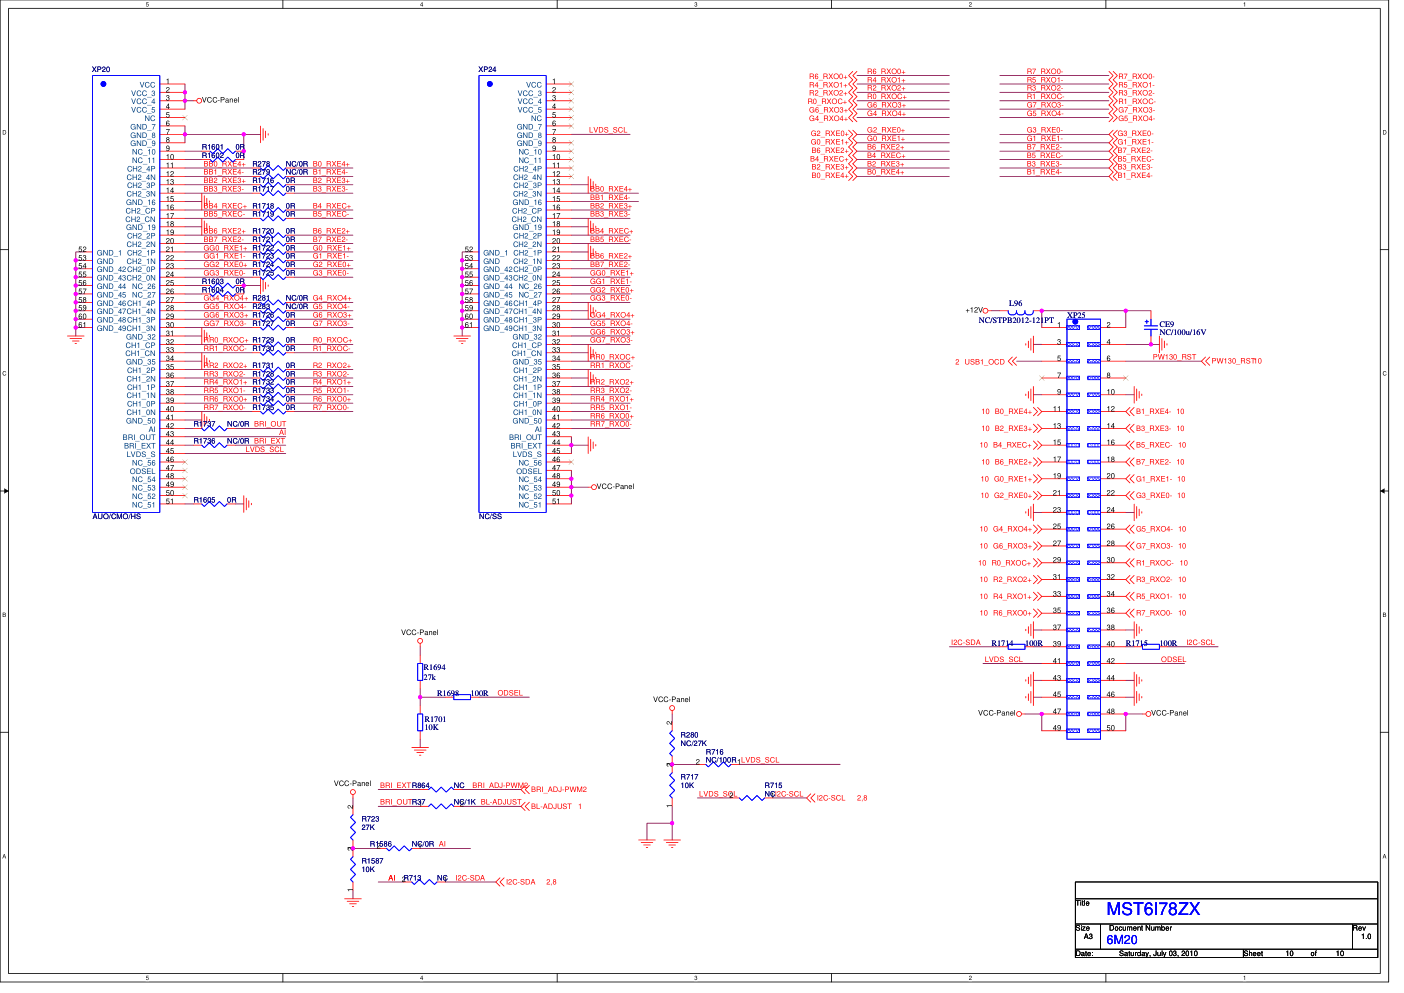Select resistor R1694 27k
The width and height of the screenshot is (1404, 993).
click(x=420, y=671)
